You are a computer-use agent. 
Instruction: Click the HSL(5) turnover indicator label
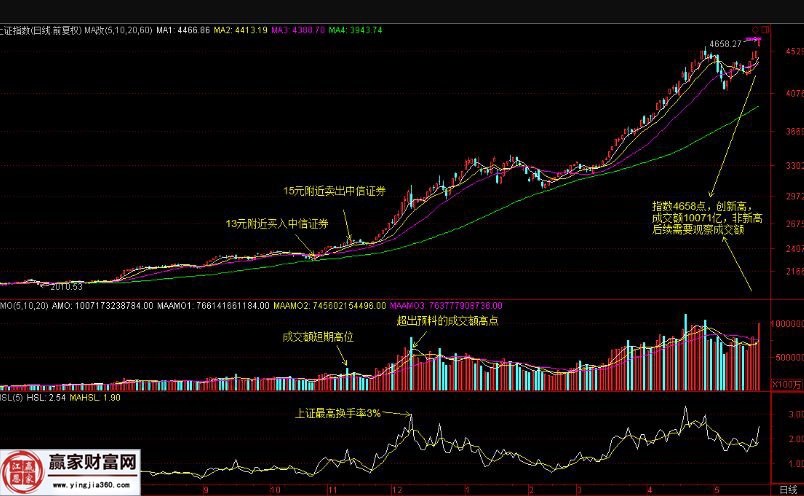point(12,399)
